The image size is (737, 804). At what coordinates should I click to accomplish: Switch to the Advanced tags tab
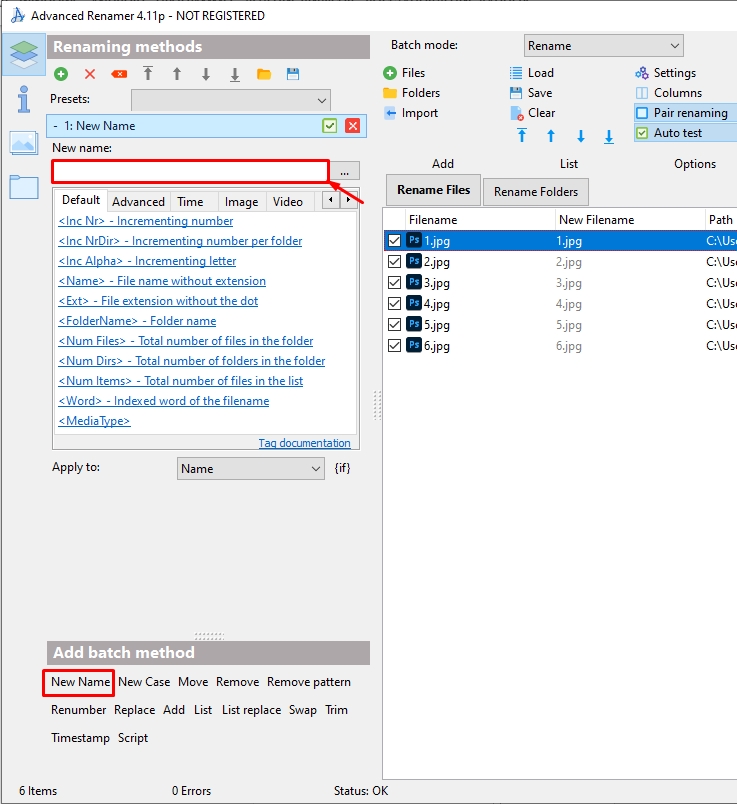click(138, 202)
